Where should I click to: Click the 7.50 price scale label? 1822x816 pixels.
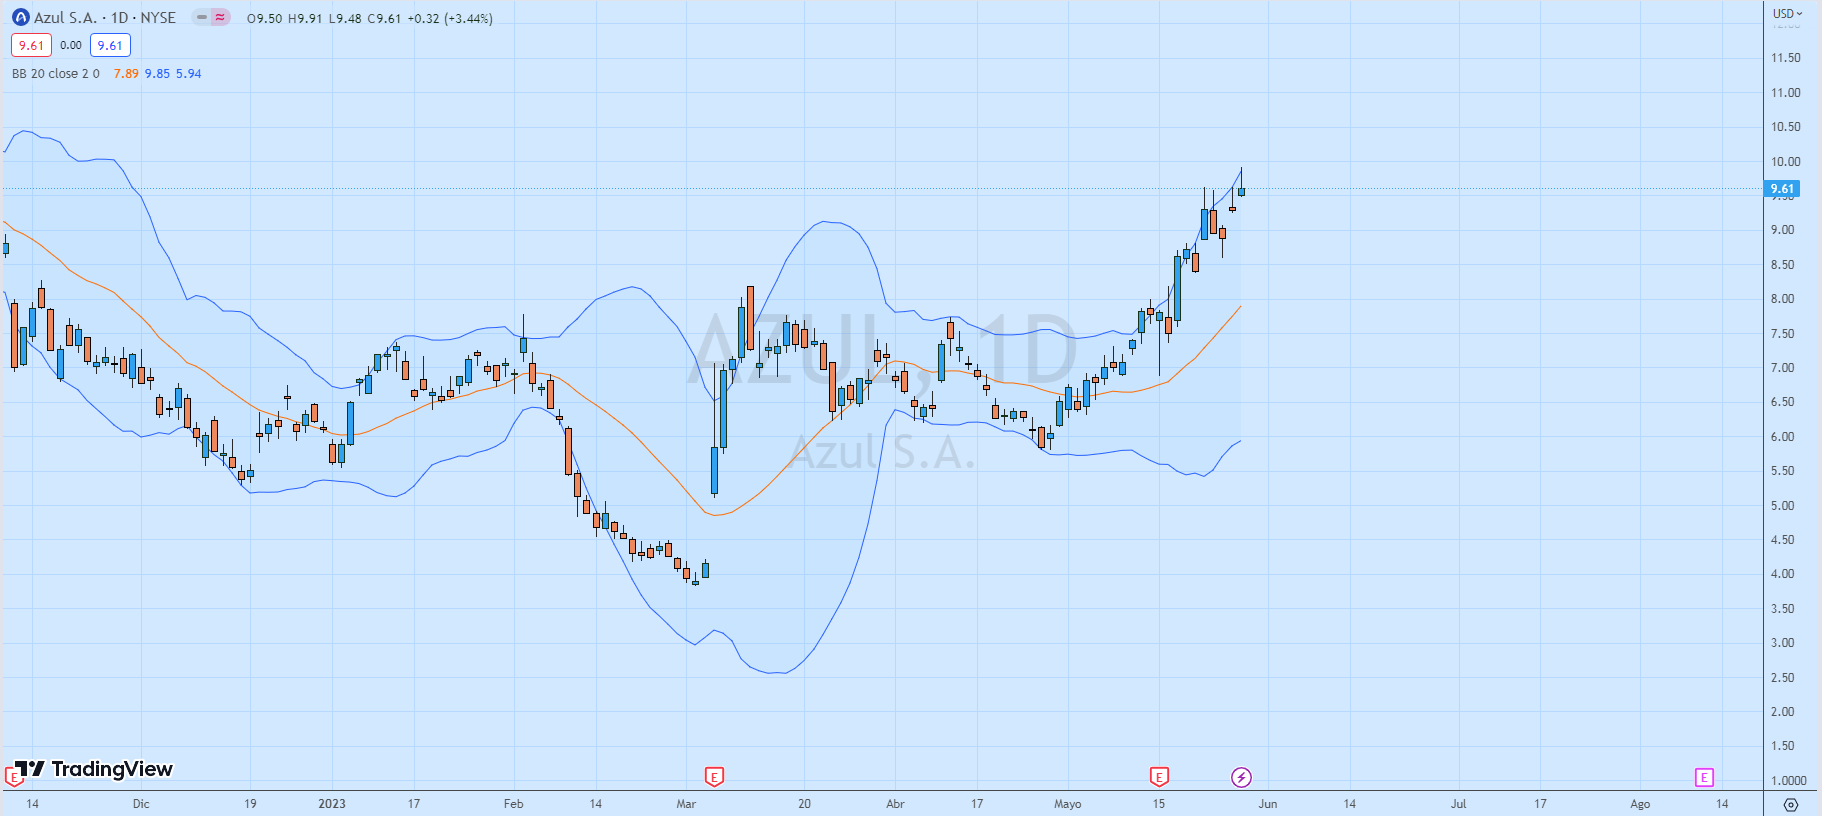coord(1782,333)
